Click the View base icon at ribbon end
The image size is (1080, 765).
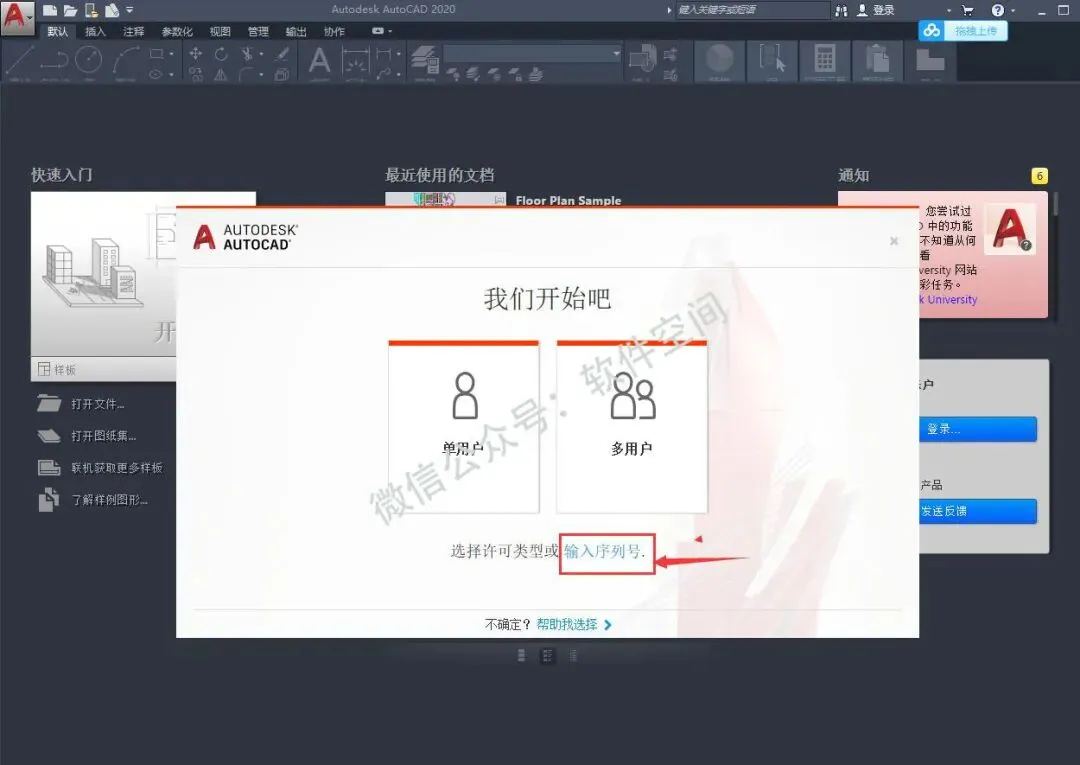[x=930, y=60]
